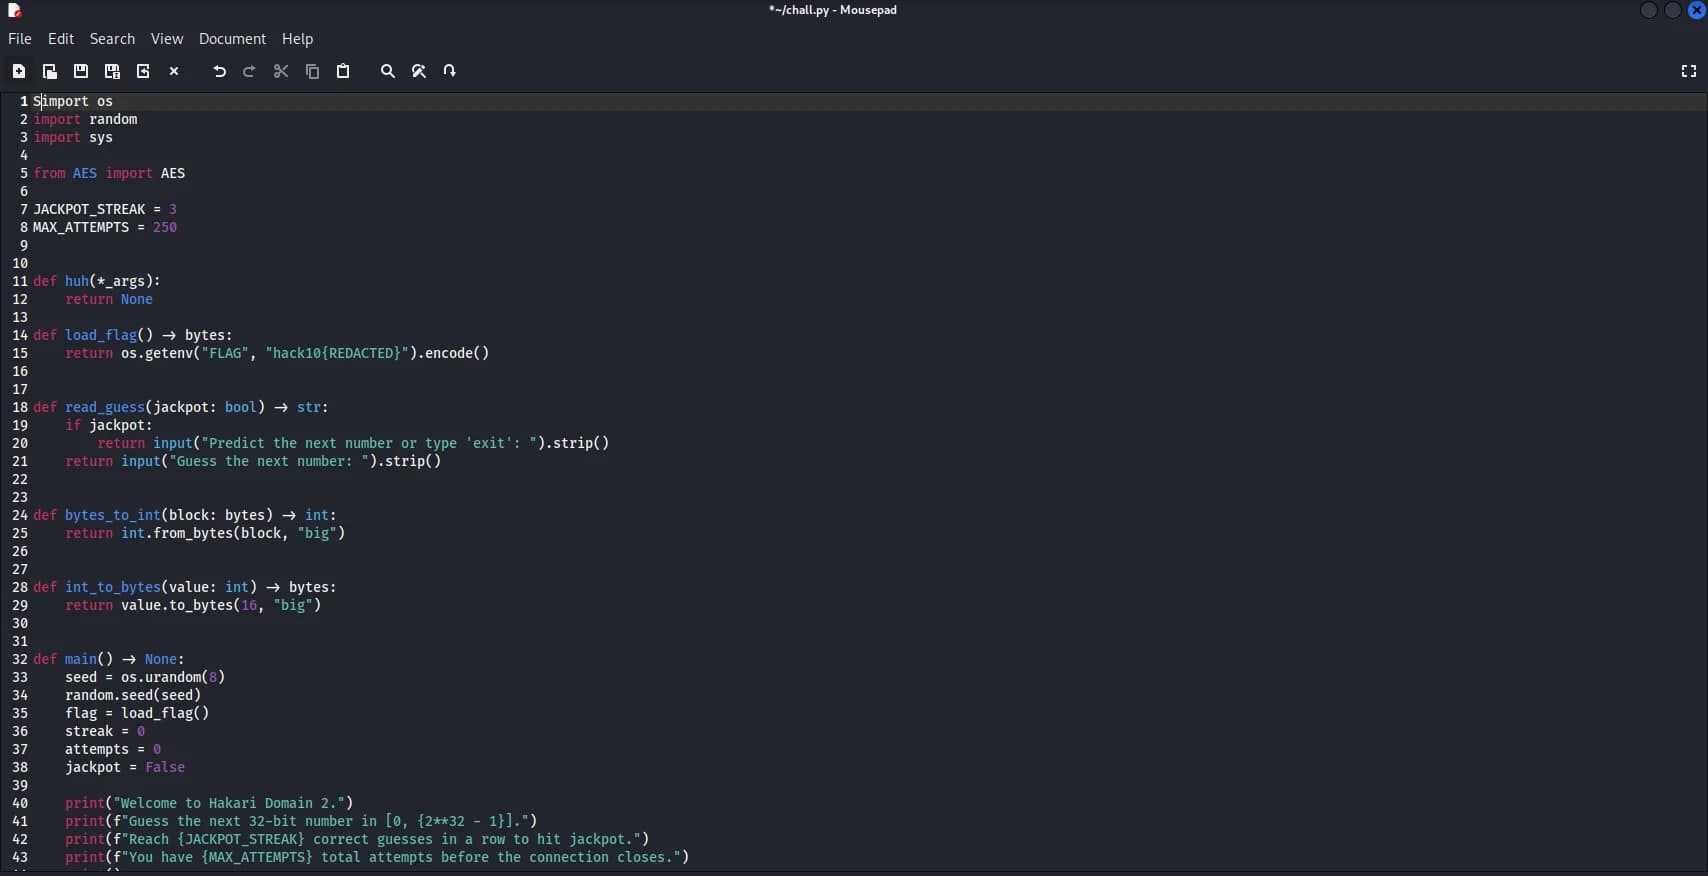Create a new document from the toolbar
Image resolution: width=1708 pixels, height=876 pixels.
19,71
